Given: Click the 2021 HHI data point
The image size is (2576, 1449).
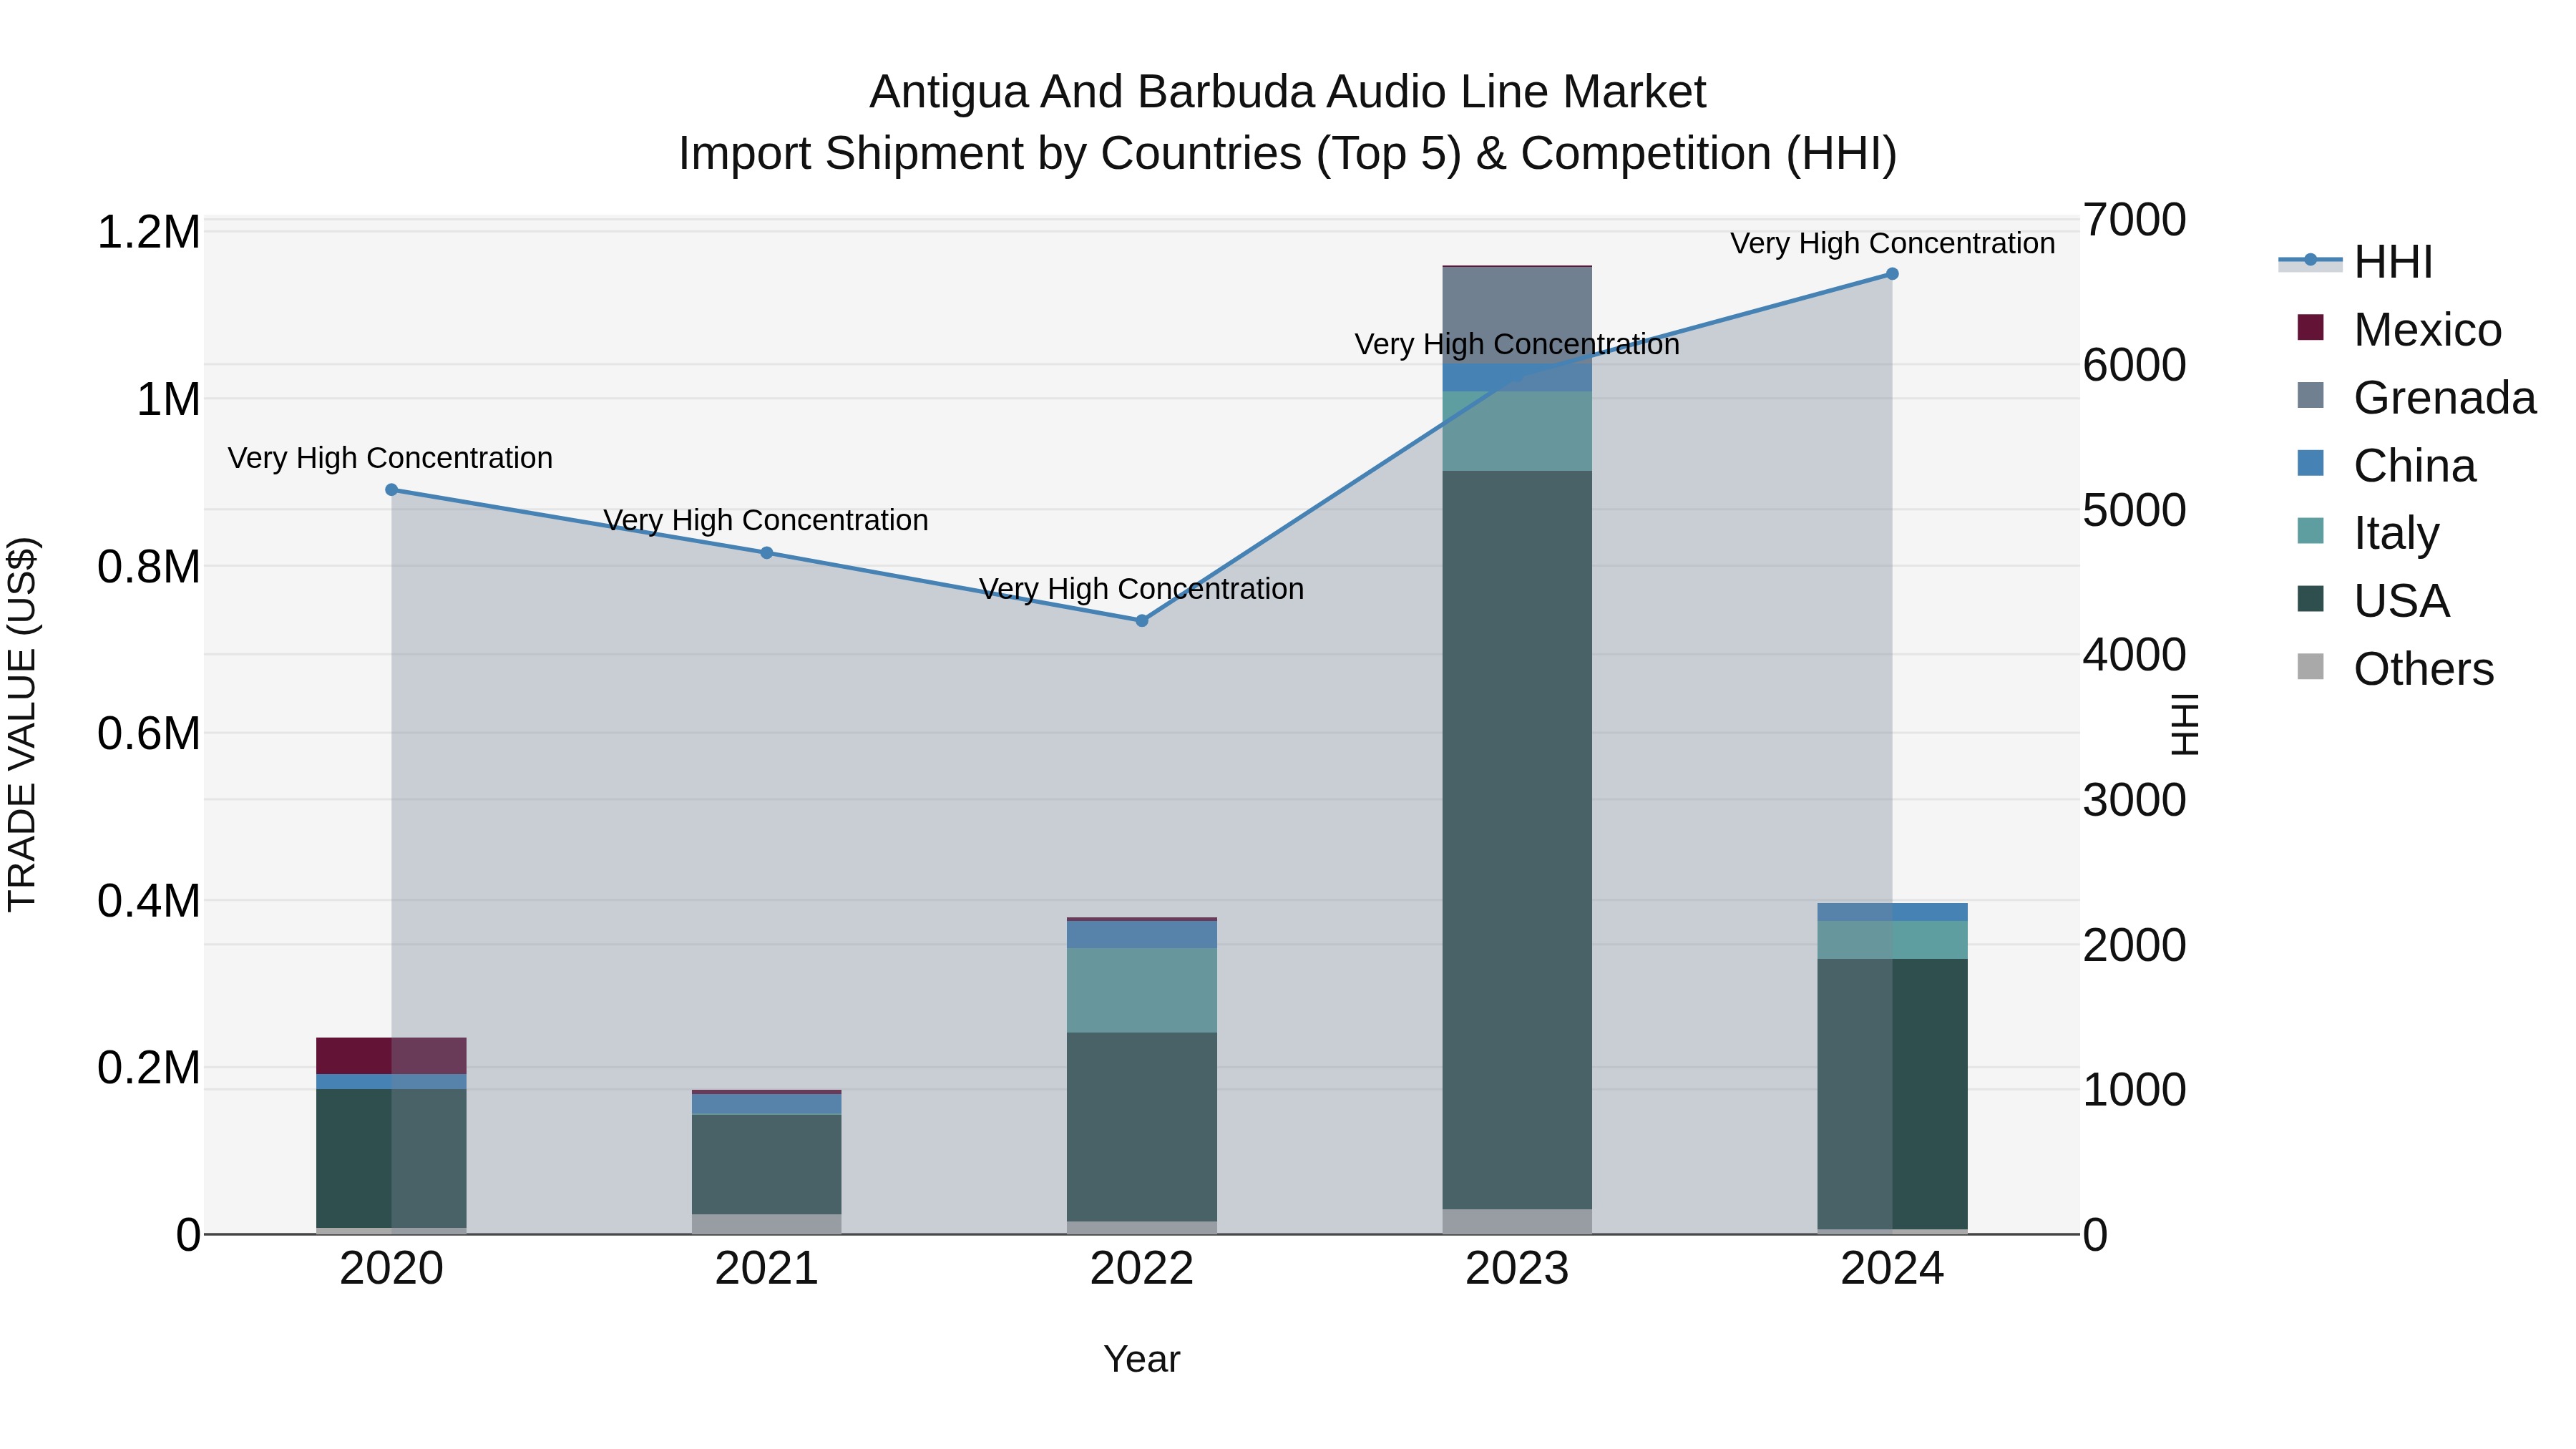Looking at the screenshot, I should [767, 553].
